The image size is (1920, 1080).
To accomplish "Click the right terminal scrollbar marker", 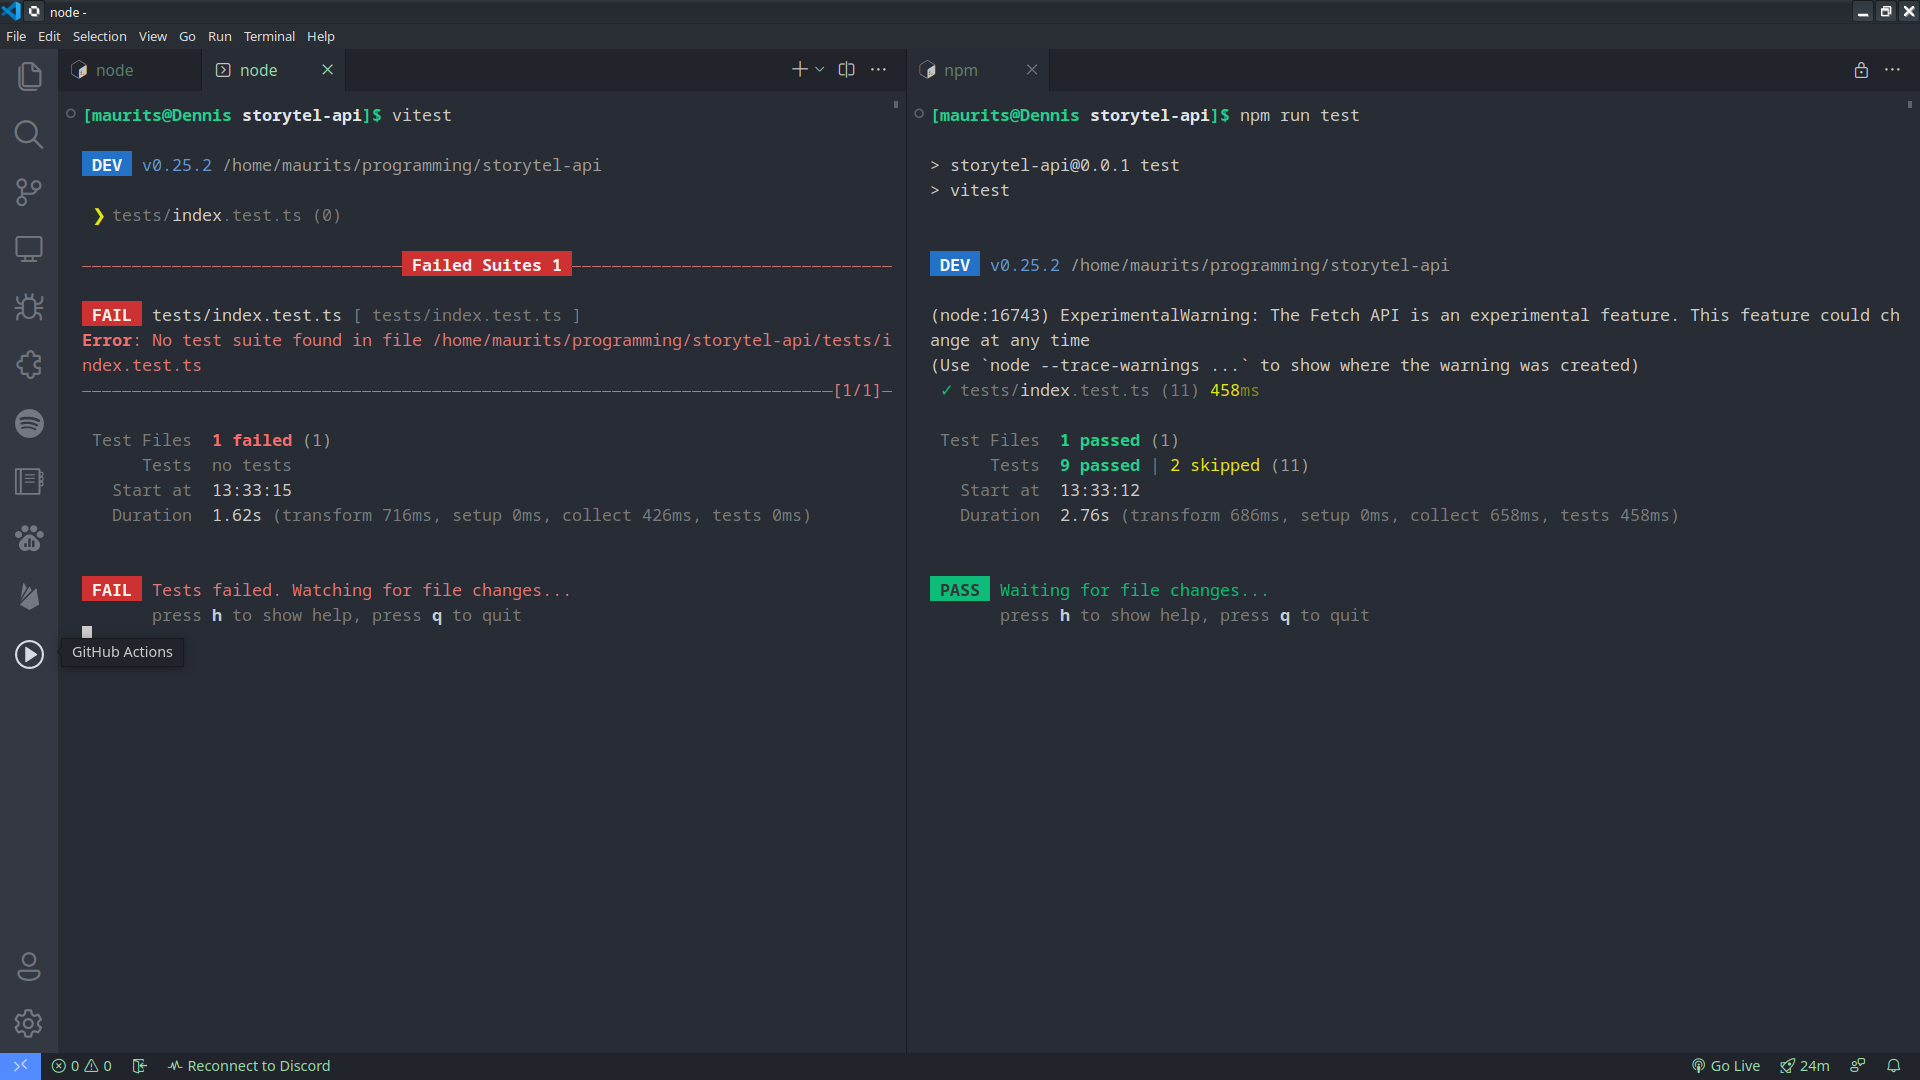I will (x=1909, y=104).
